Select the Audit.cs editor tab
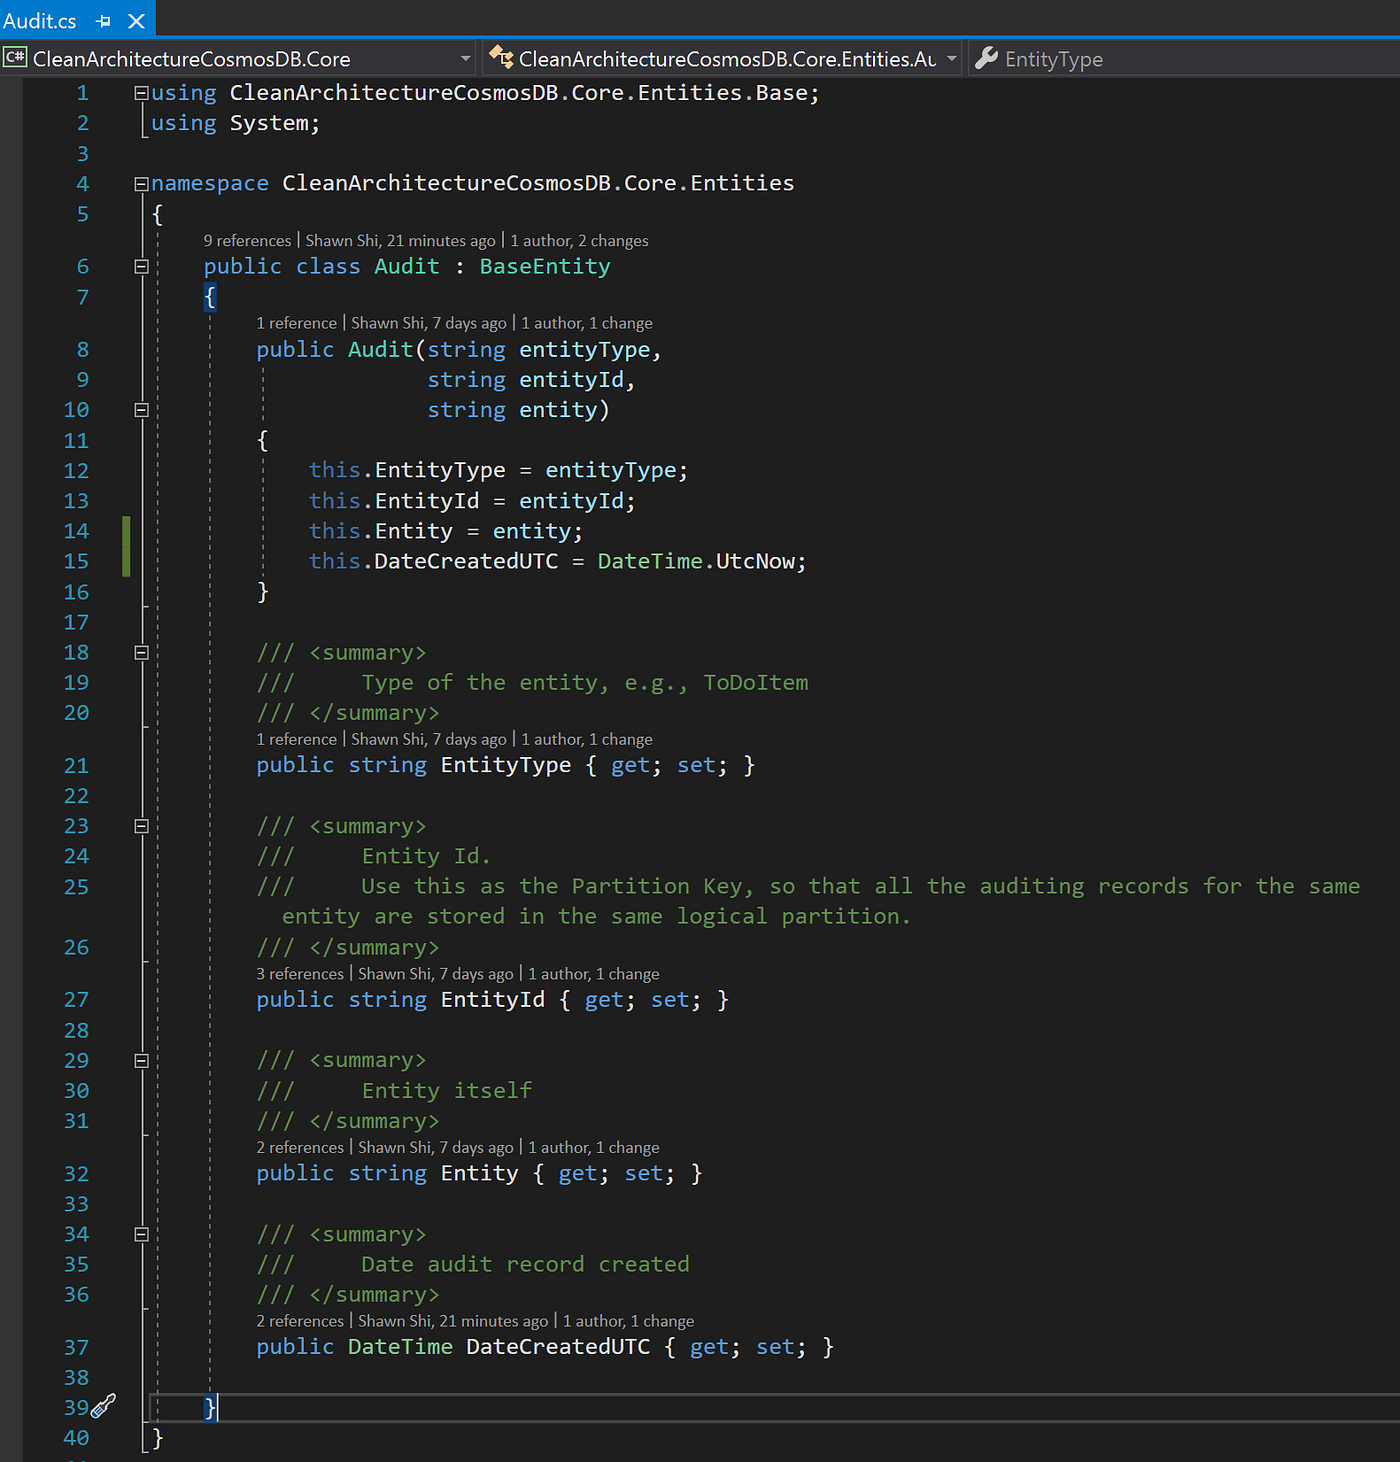Screen dimensions: 1400x1462 point(40,19)
